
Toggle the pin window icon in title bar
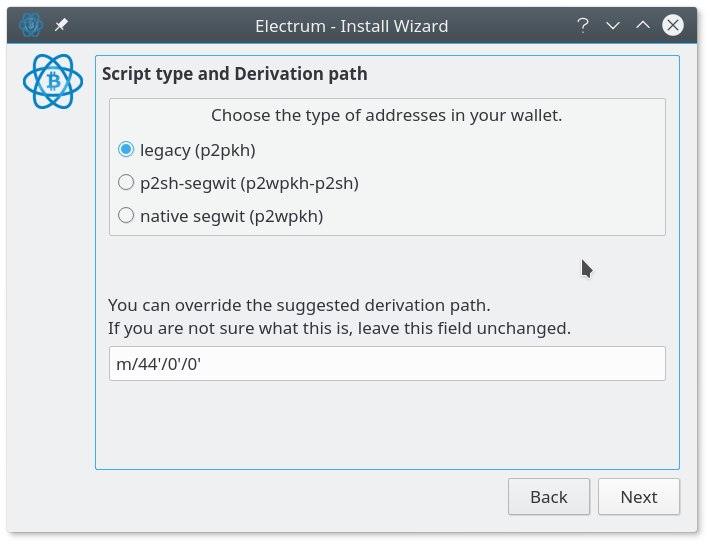[61, 25]
